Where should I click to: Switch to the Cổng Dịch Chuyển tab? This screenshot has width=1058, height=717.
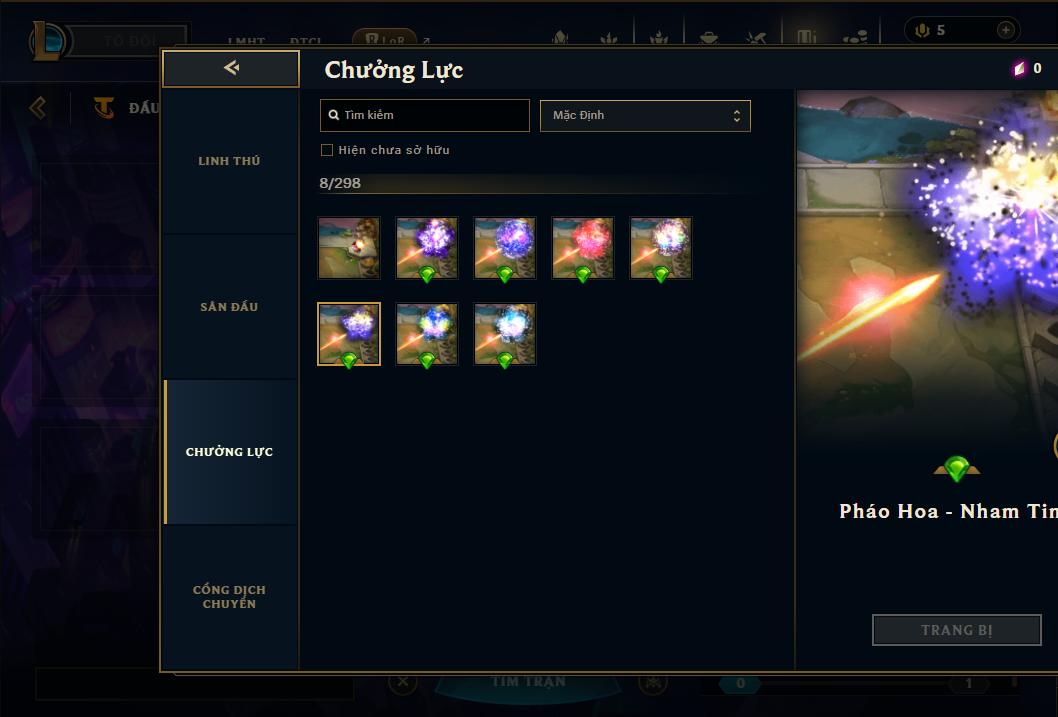click(x=229, y=597)
